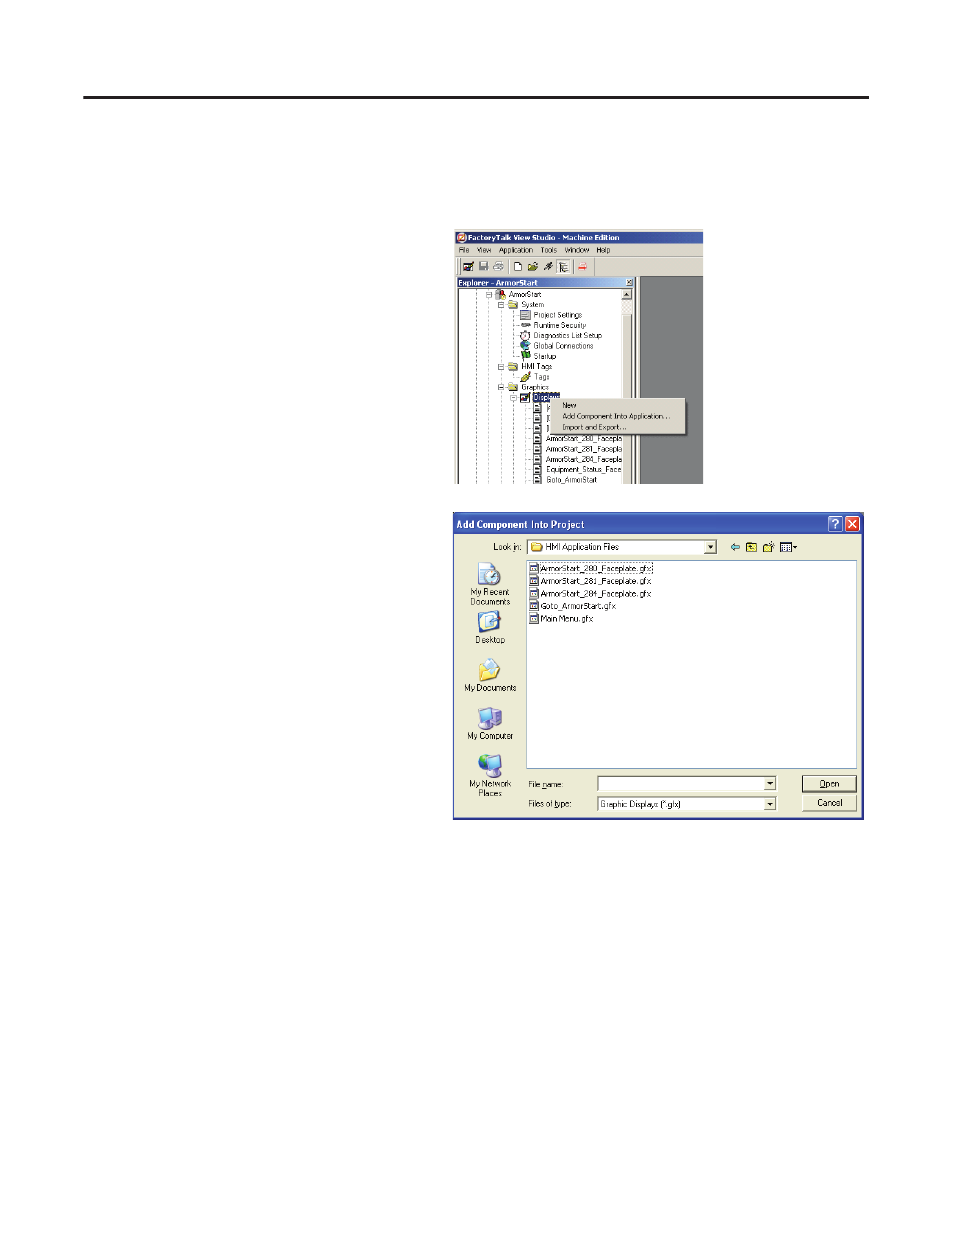Choose New from the Displays context menu

pos(569,405)
